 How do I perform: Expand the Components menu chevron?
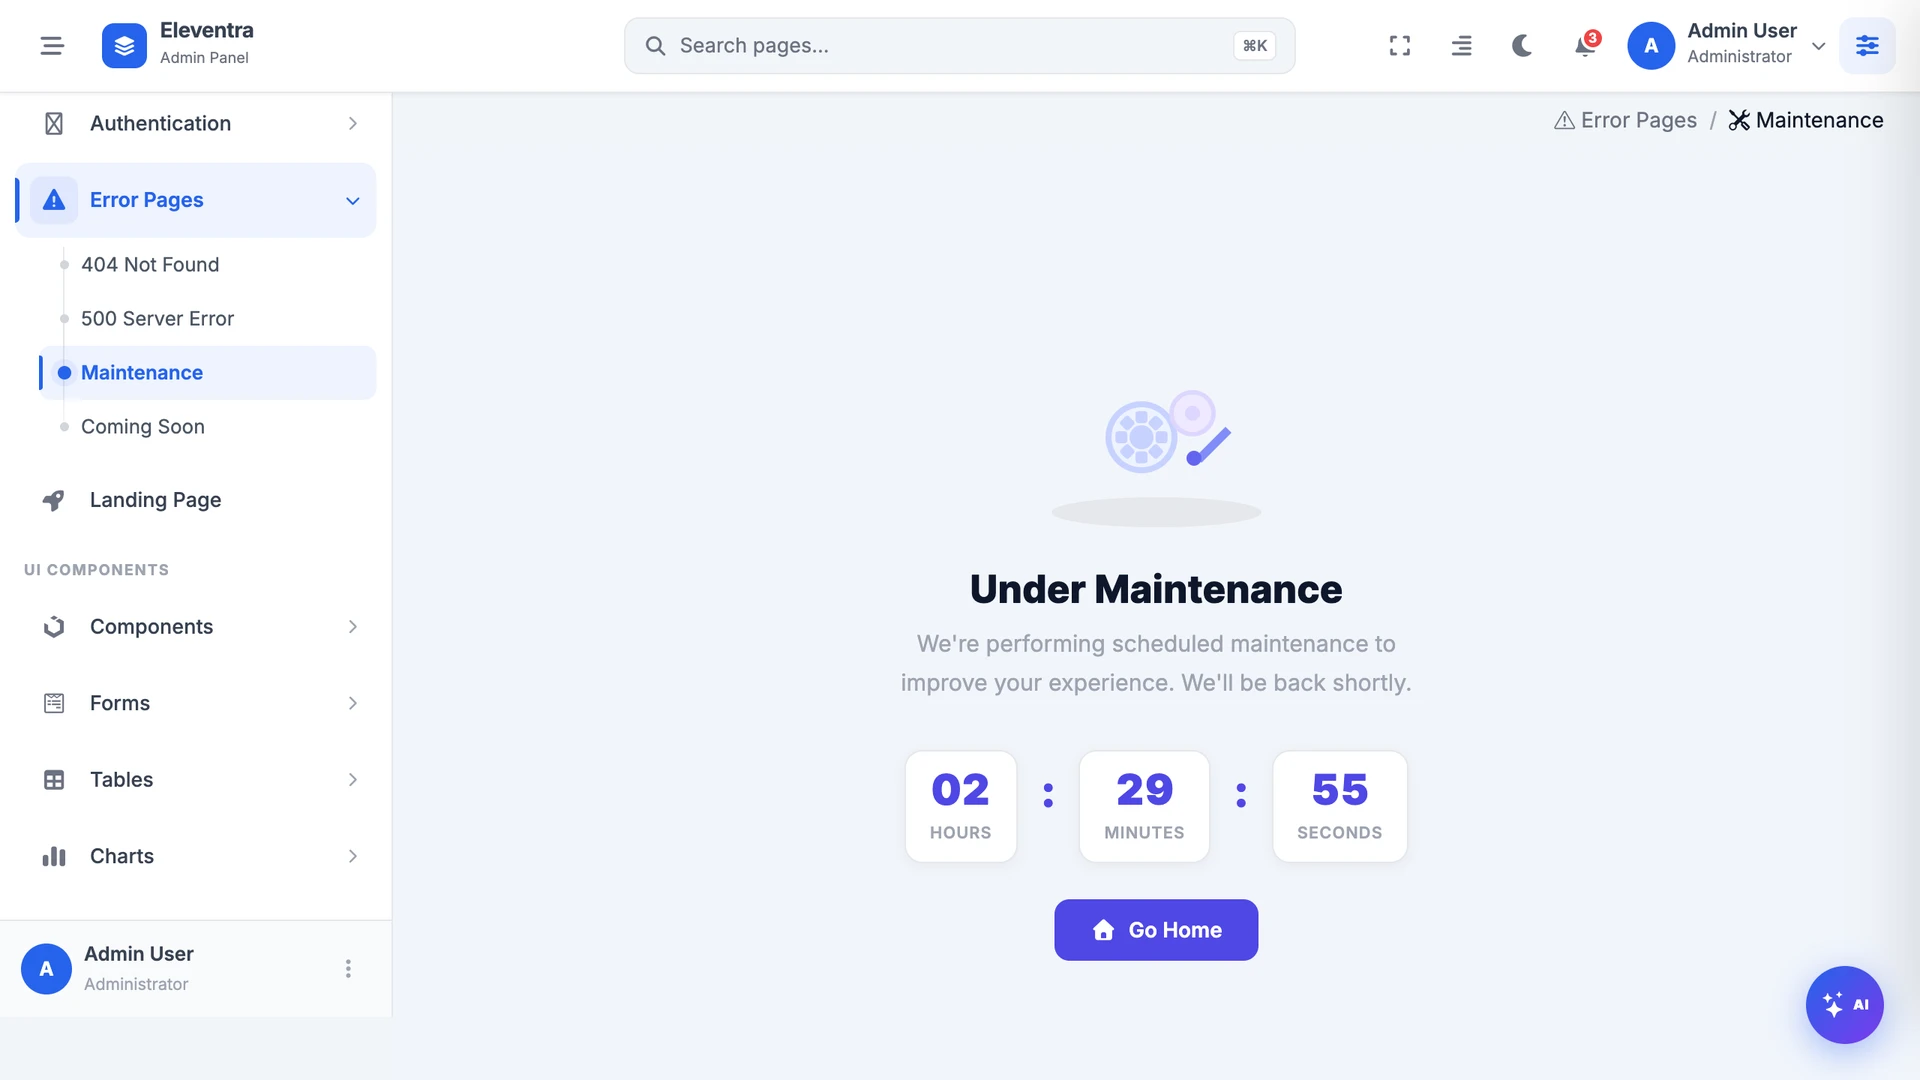tap(352, 627)
